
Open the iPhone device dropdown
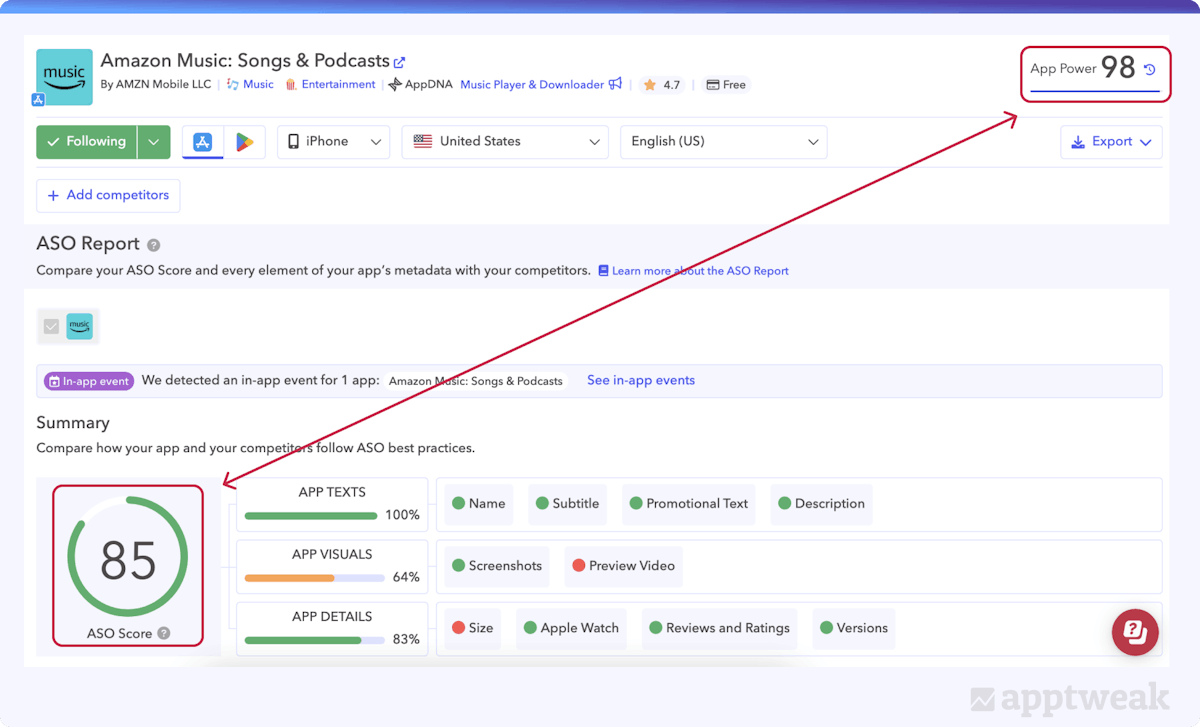pyautogui.click(x=334, y=142)
